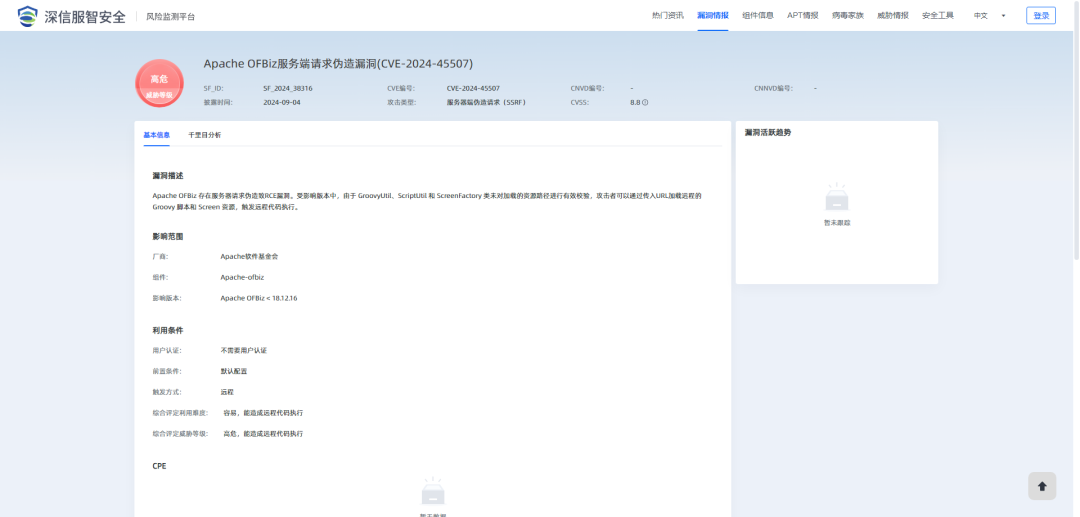Click the 漏洞描述 heading

click(168, 176)
